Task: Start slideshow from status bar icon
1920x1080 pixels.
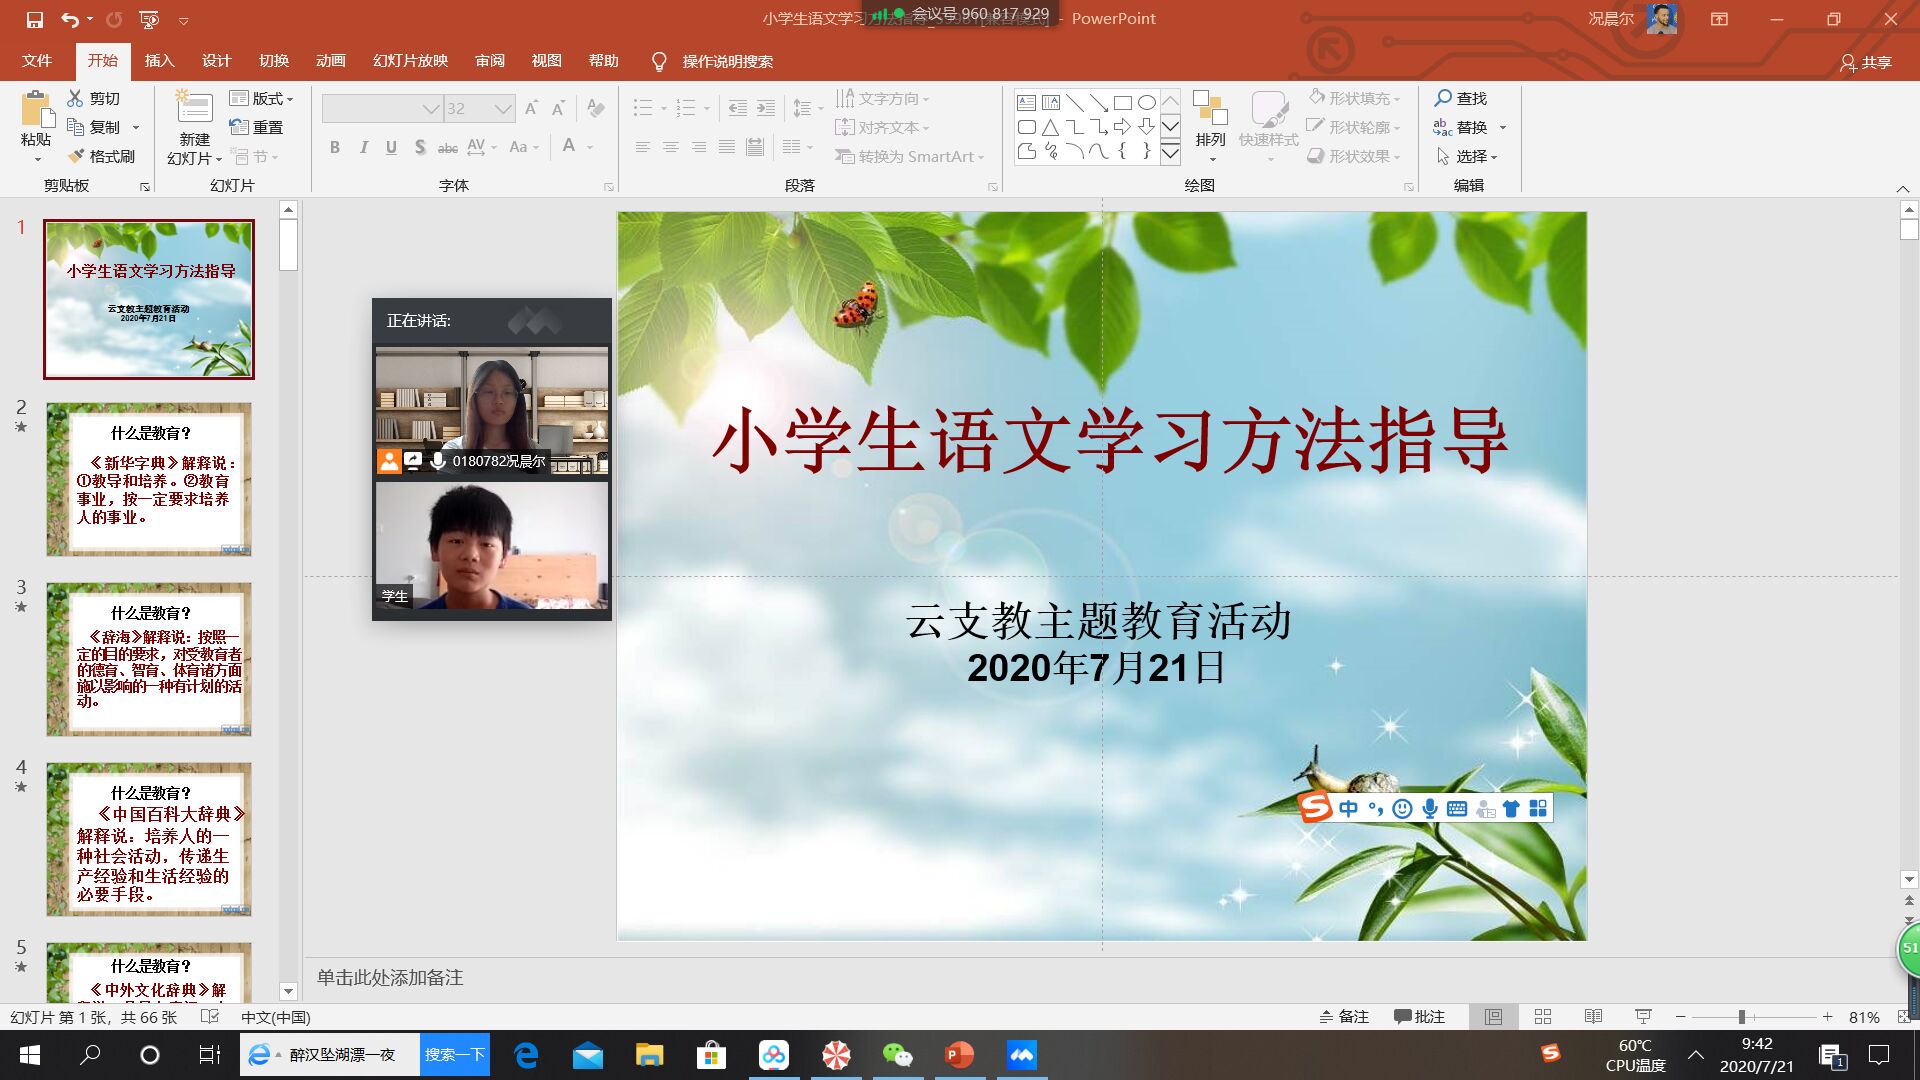Action: click(x=1643, y=1016)
